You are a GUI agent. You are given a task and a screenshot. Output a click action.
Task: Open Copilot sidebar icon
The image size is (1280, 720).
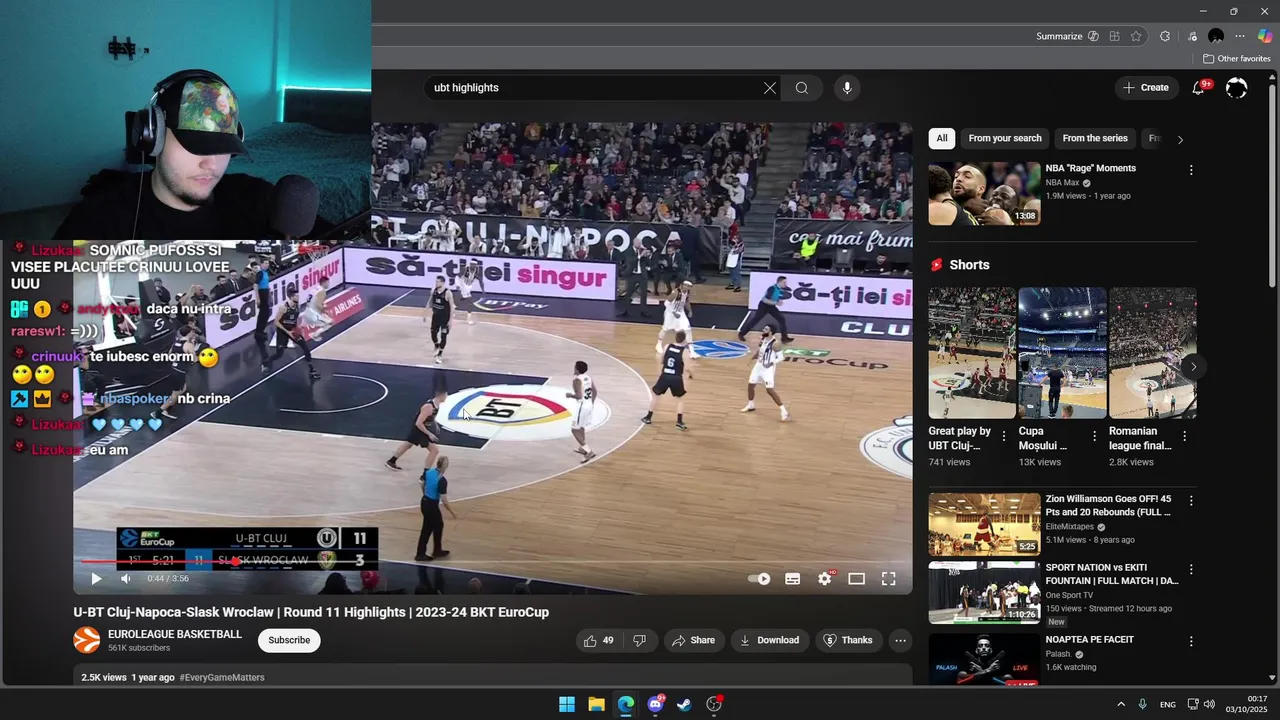1265,36
